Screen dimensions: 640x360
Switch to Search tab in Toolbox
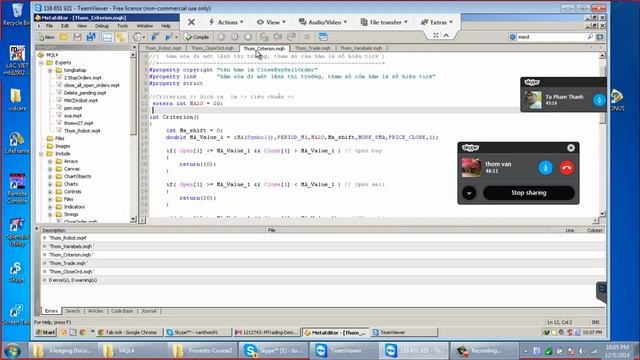[73, 311]
